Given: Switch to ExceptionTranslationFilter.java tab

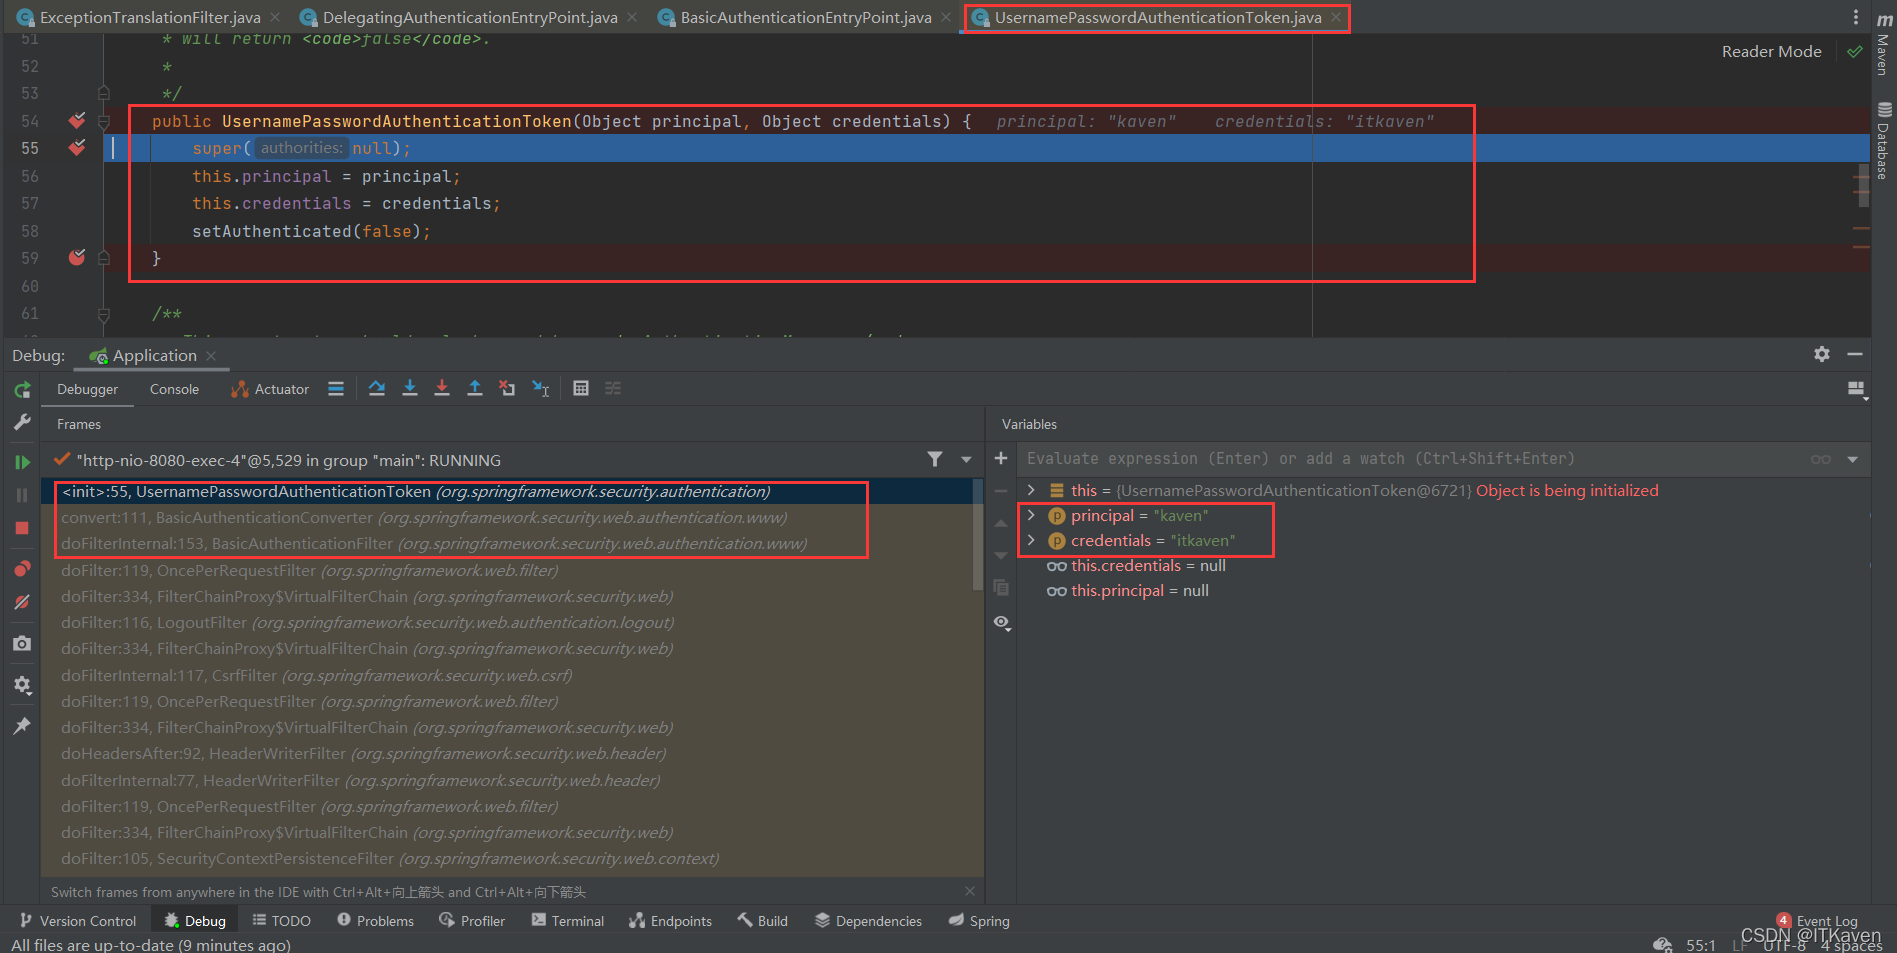Looking at the screenshot, I should pos(150,17).
